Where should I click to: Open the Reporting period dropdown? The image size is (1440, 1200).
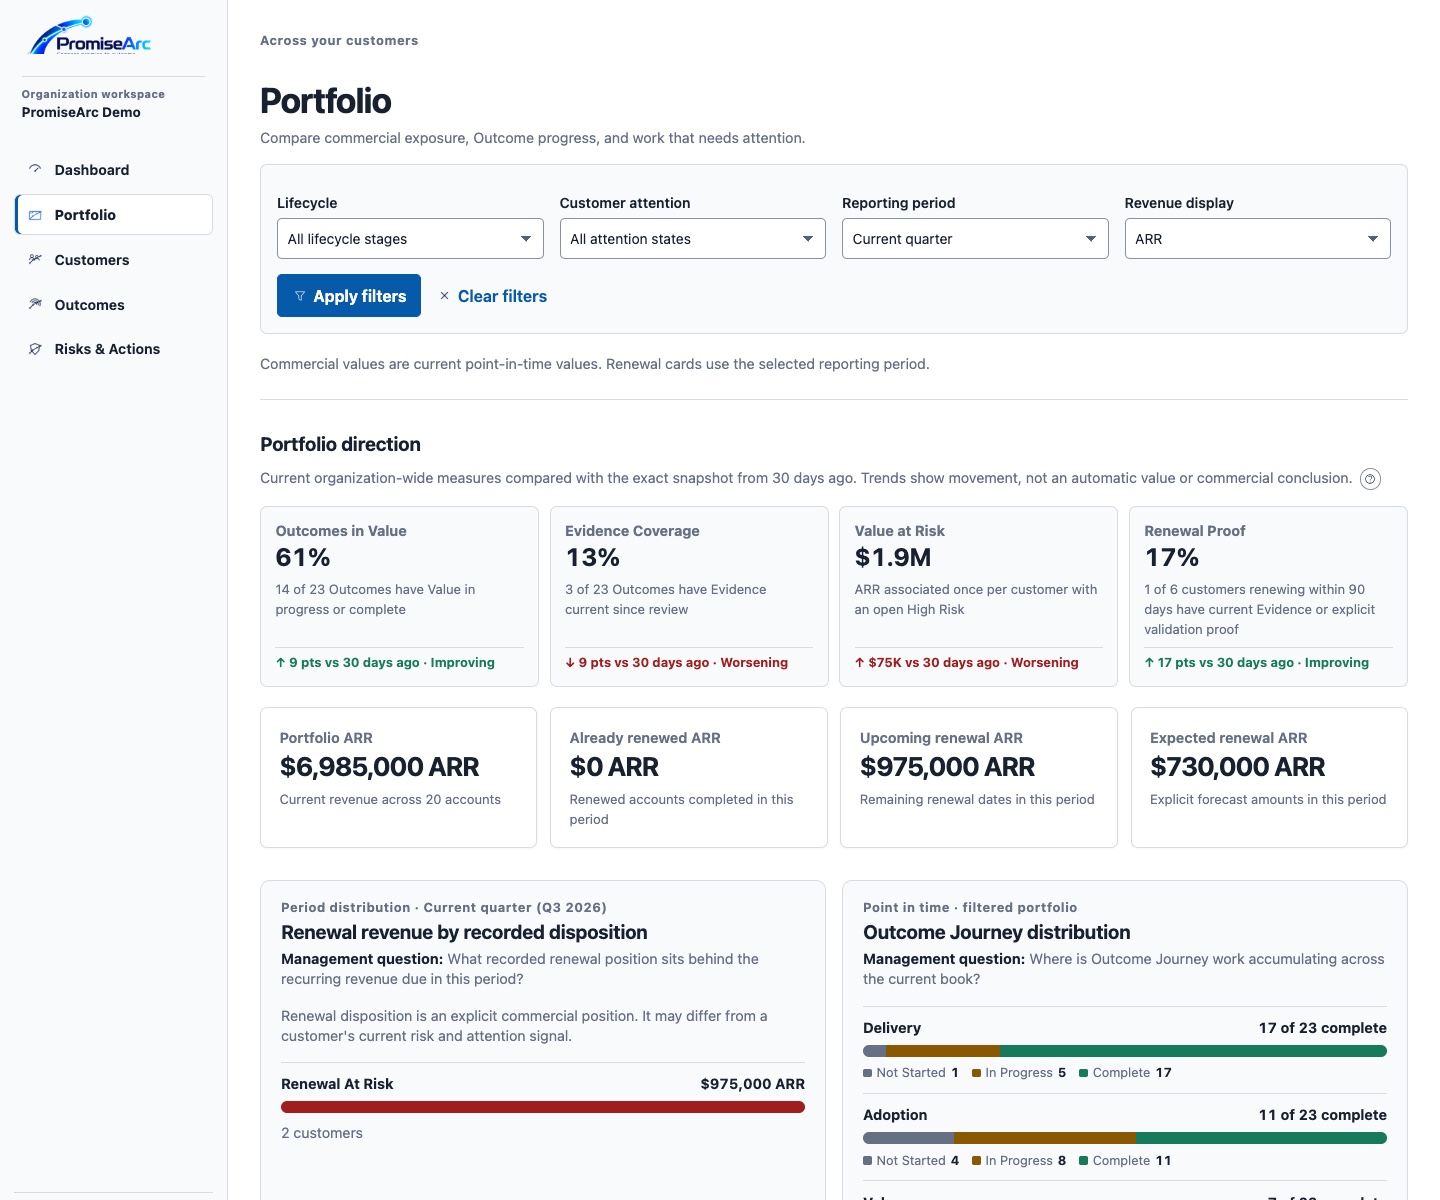click(975, 239)
